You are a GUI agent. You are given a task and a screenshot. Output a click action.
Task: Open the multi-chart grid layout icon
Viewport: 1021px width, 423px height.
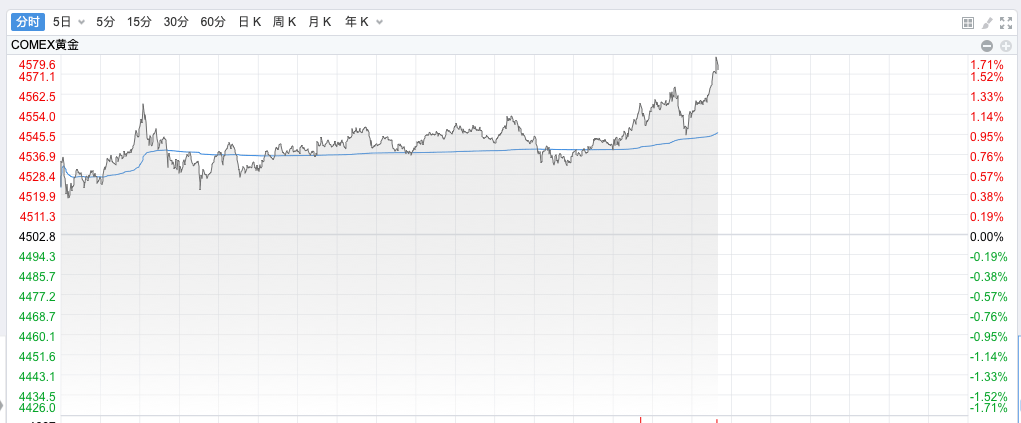click(967, 22)
